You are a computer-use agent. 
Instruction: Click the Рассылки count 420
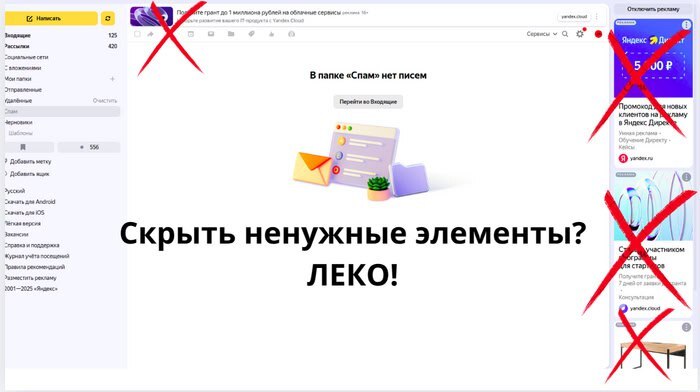pos(112,46)
